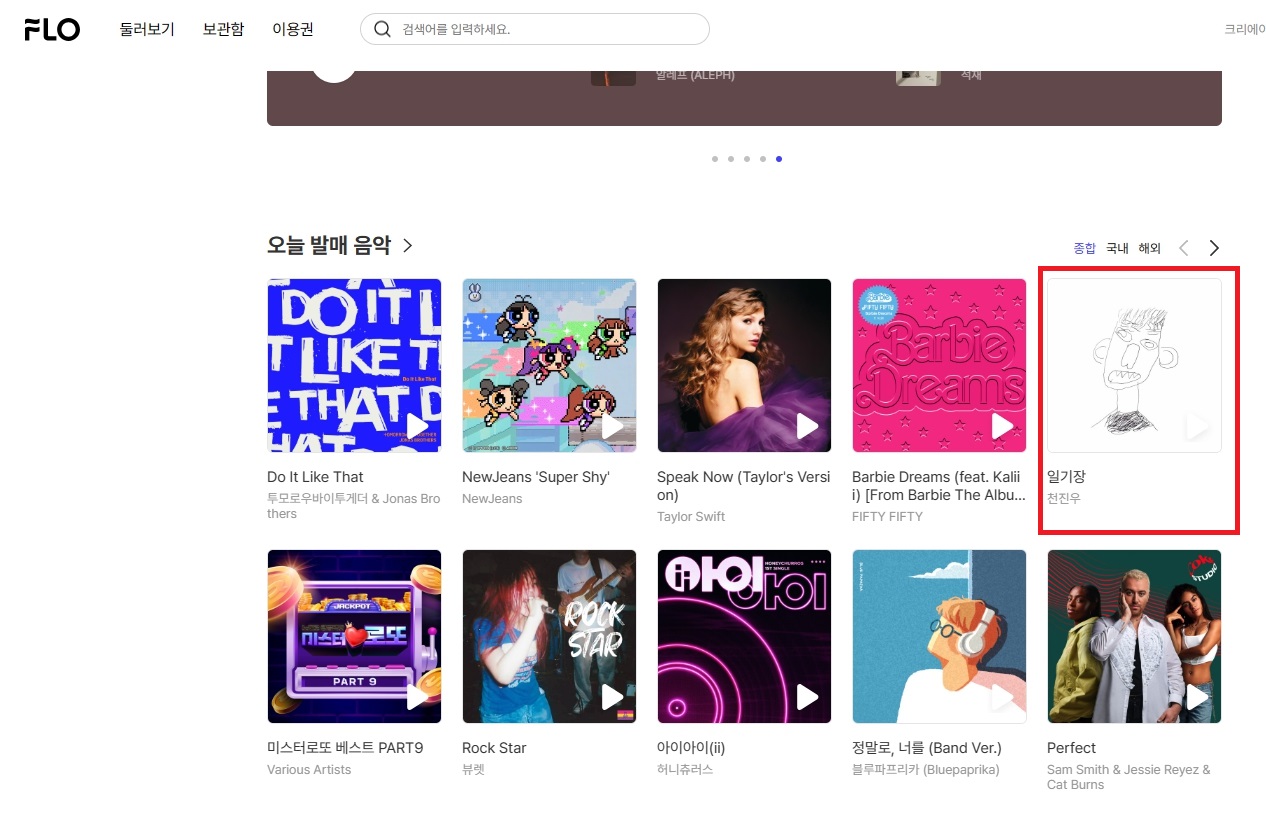Click the 미스터로또 베스트 PART9 title
Screen dimensions: 1266x824
tap(345, 748)
